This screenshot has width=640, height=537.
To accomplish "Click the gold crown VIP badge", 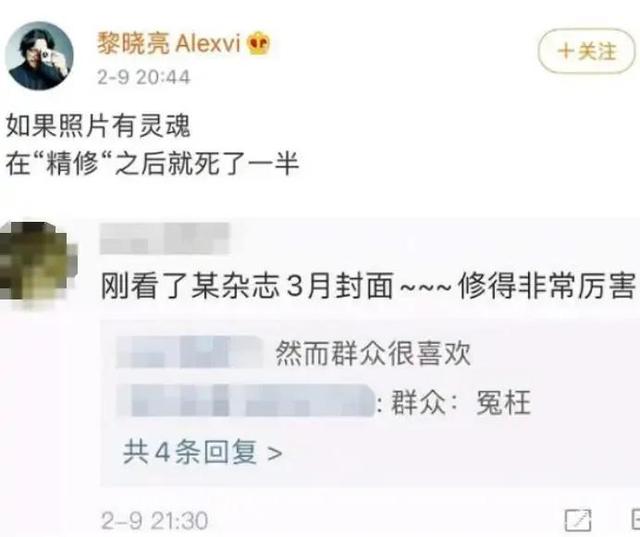I will tap(258, 44).
